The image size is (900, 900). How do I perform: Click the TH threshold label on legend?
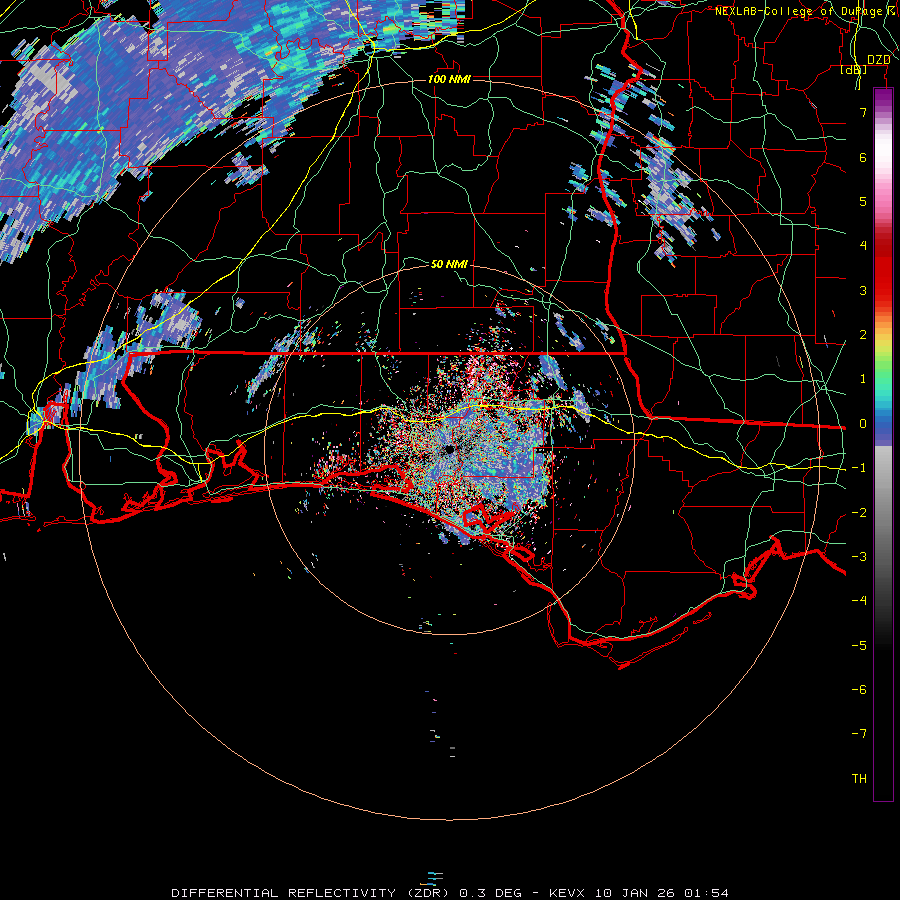point(859,779)
